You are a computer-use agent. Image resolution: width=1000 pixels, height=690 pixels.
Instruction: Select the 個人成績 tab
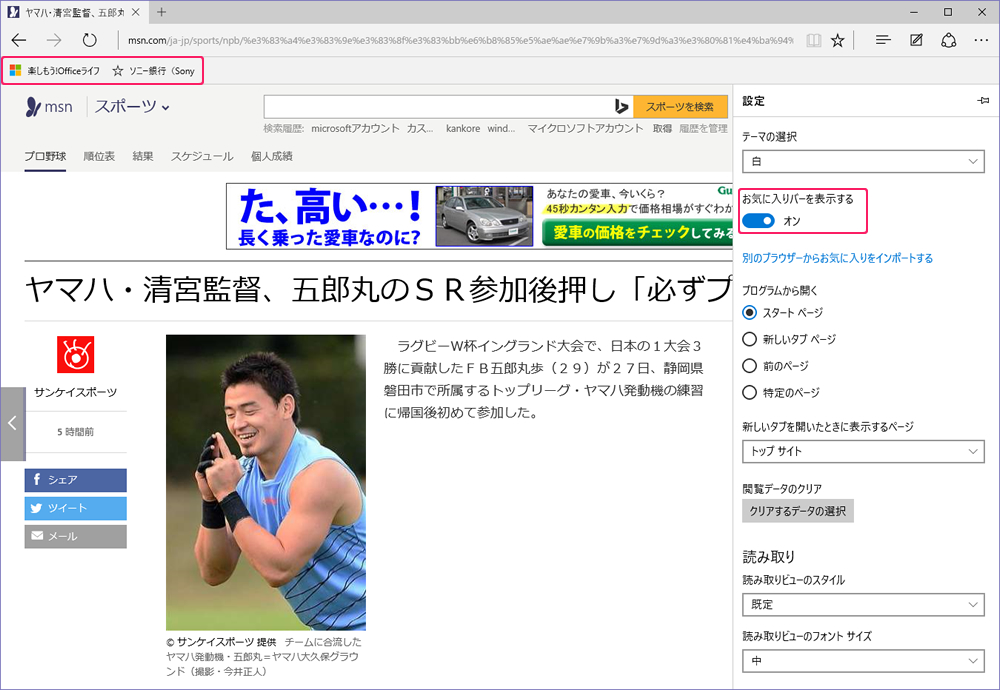(x=272, y=156)
